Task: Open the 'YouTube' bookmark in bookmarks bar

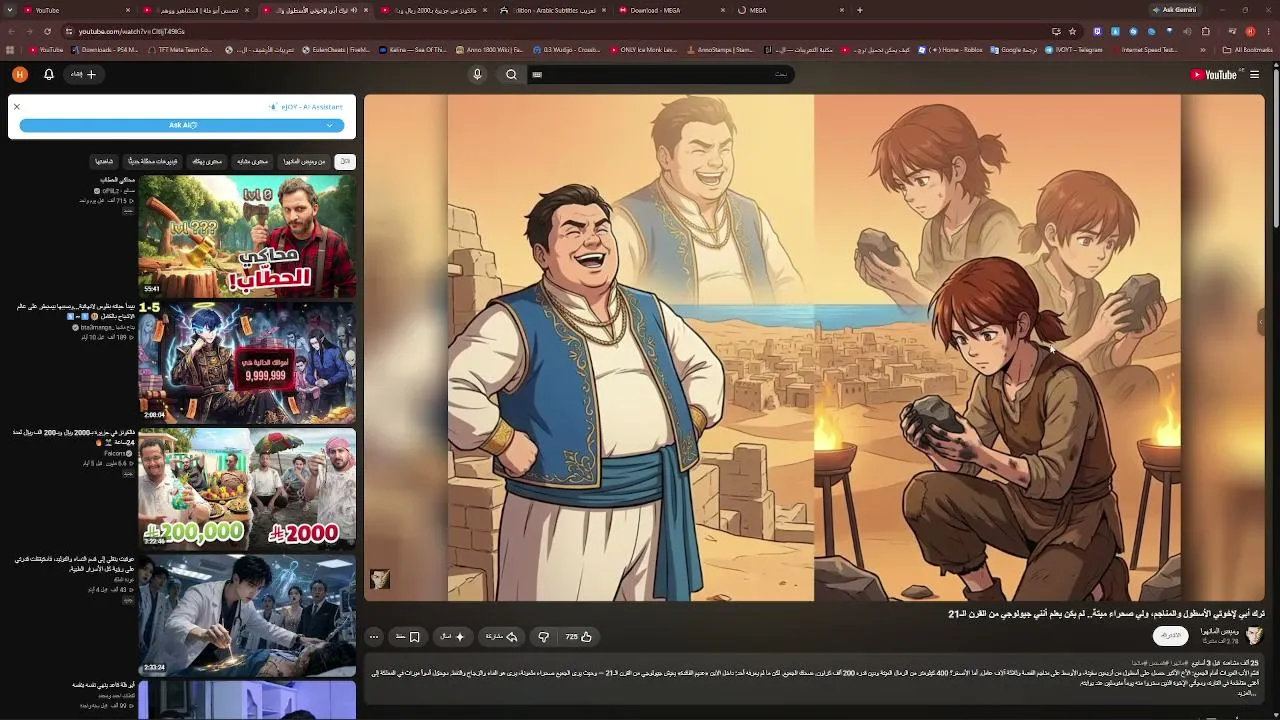Action: 46,49
